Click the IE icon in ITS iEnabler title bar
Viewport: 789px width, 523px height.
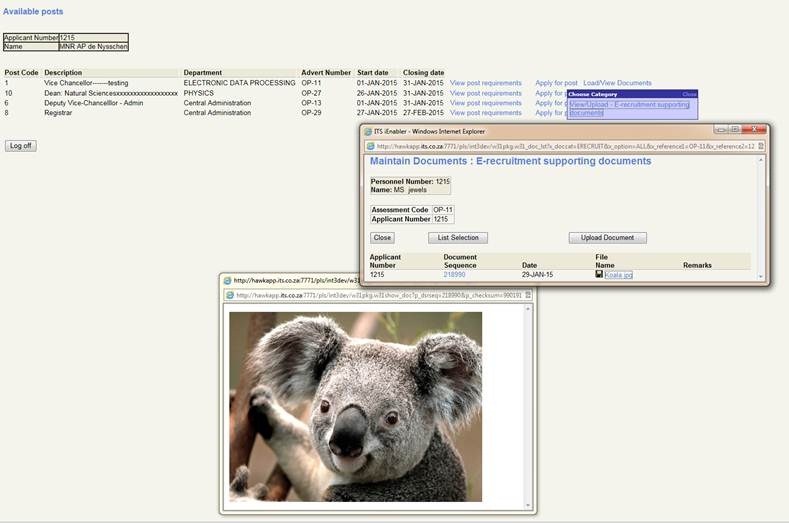coord(368,131)
